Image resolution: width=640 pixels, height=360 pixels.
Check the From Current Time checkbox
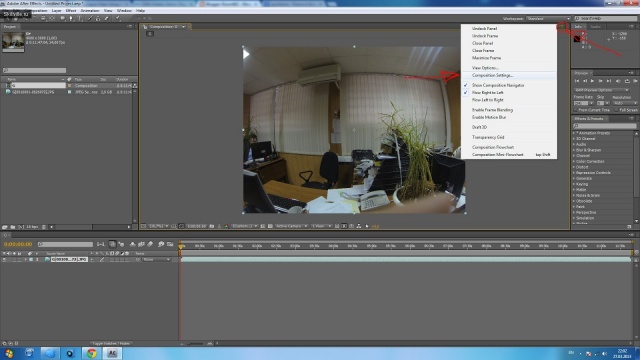[x=576, y=110]
